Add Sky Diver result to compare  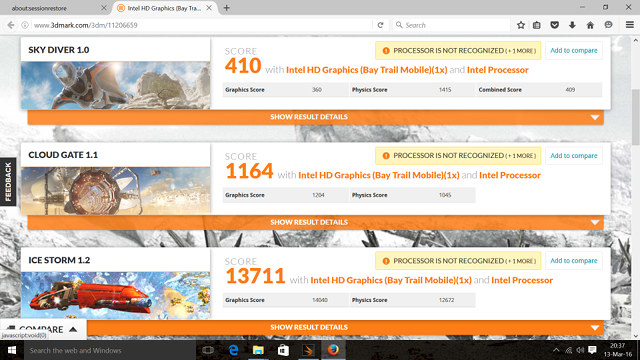click(573, 51)
